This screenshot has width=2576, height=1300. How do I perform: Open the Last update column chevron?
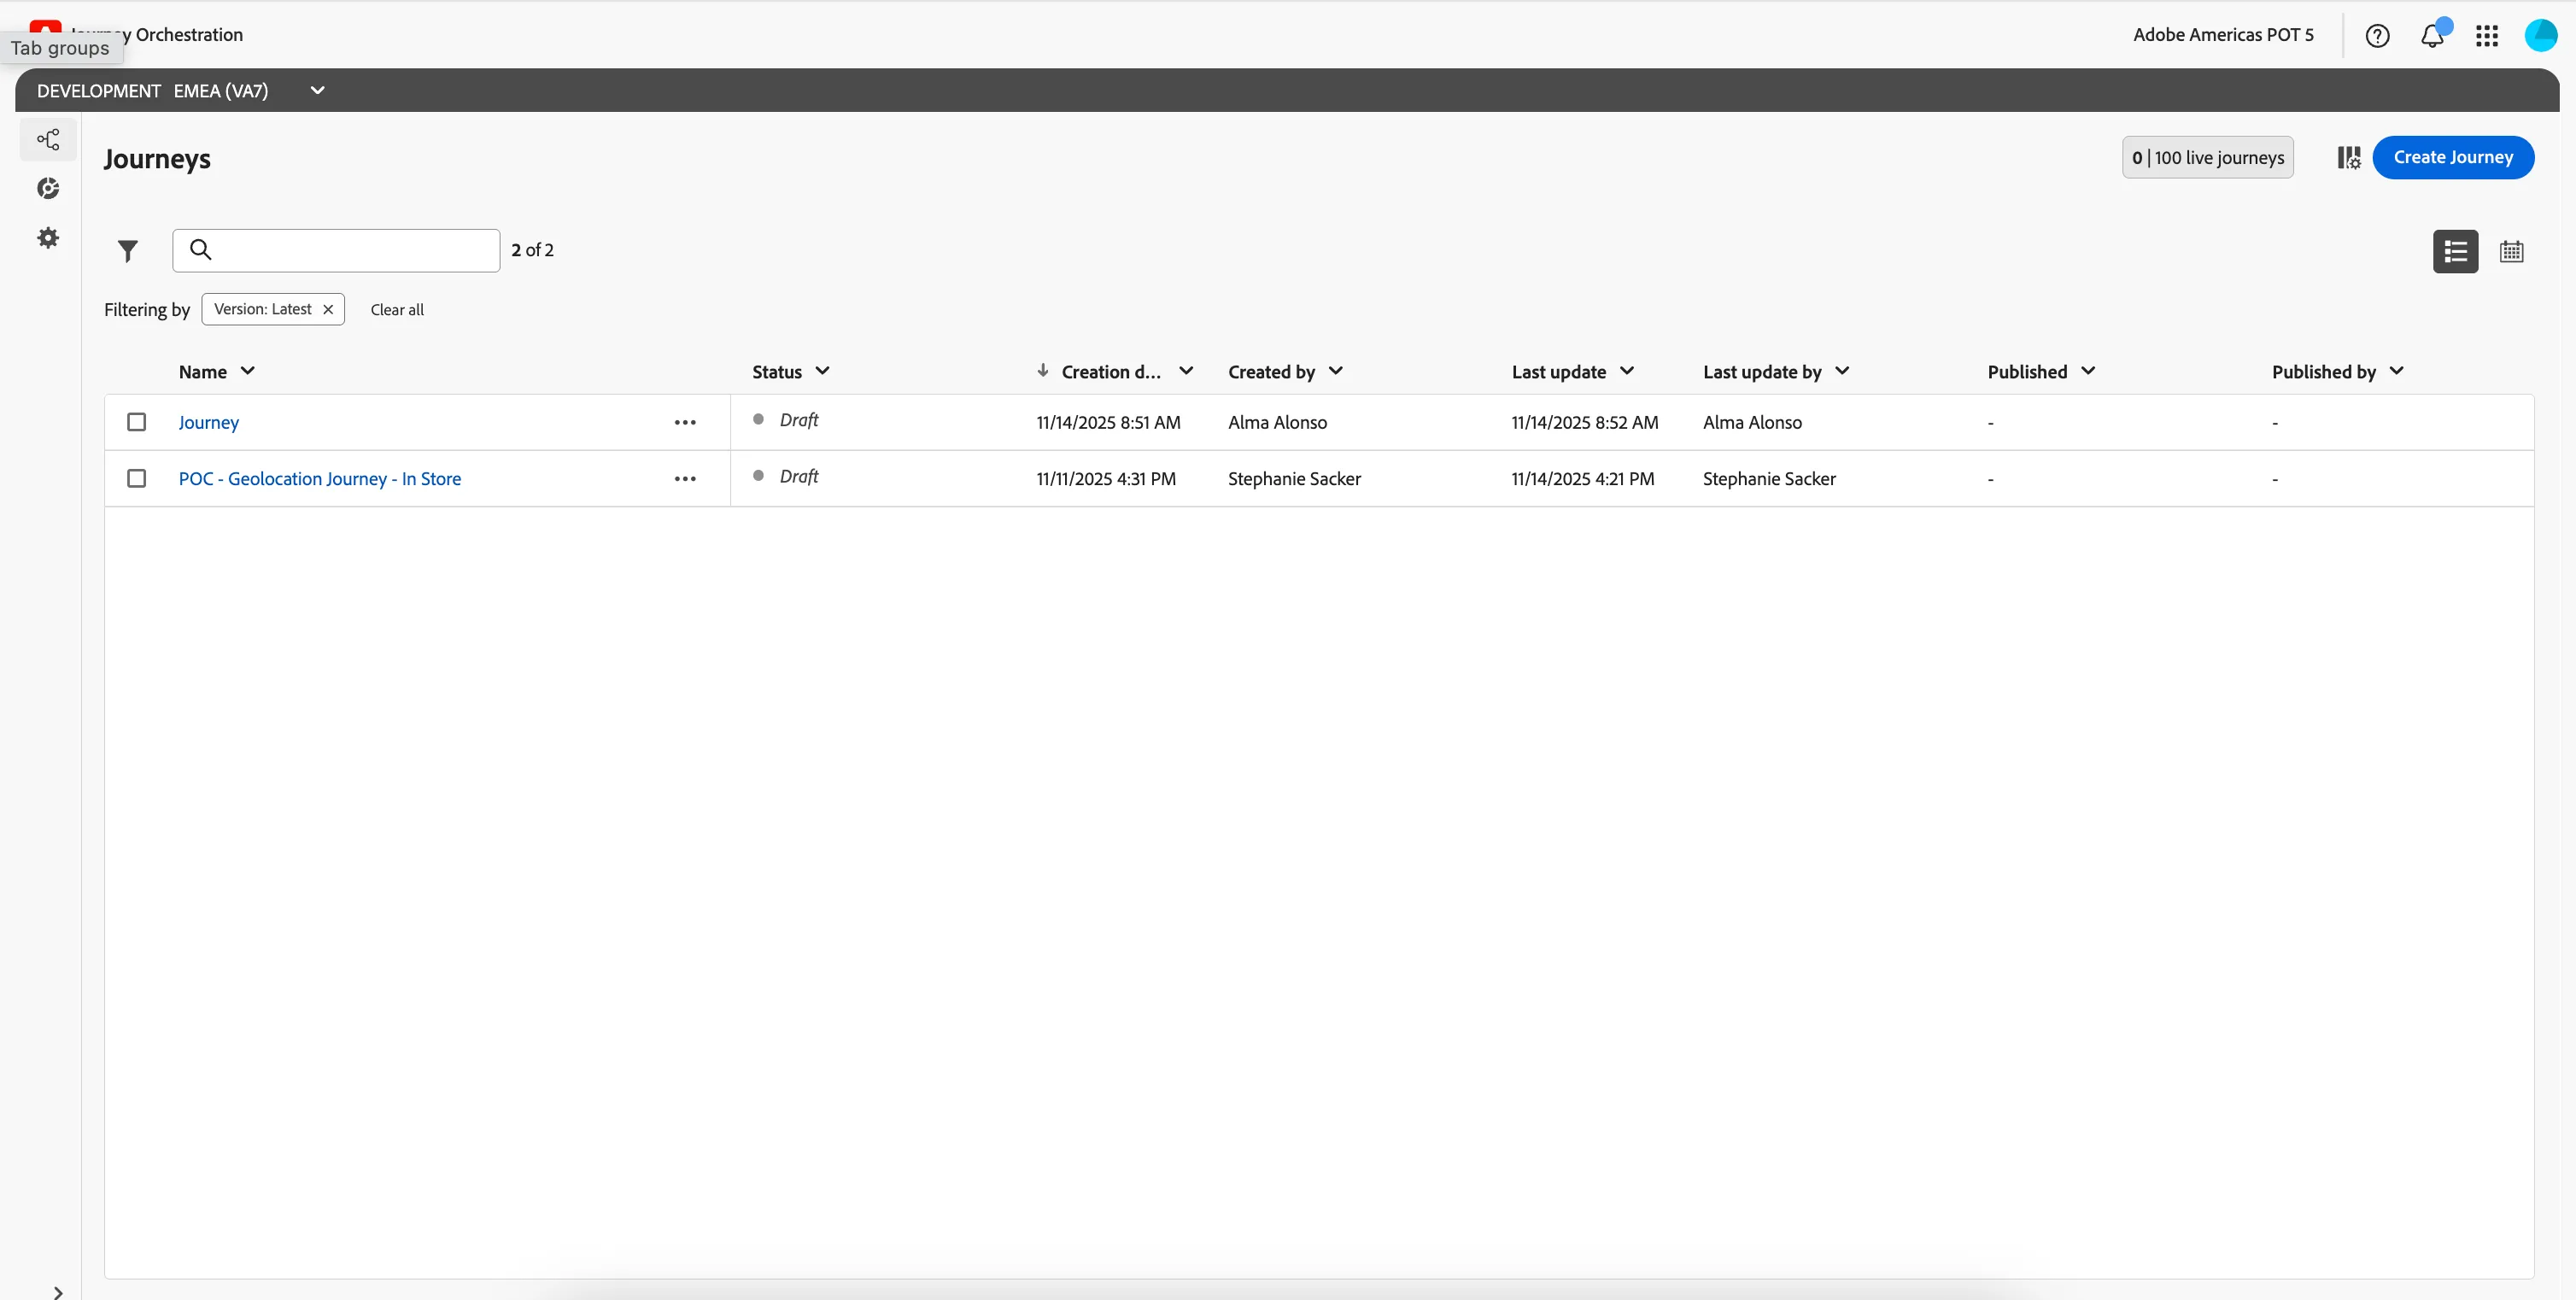[x=1627, y=371]
